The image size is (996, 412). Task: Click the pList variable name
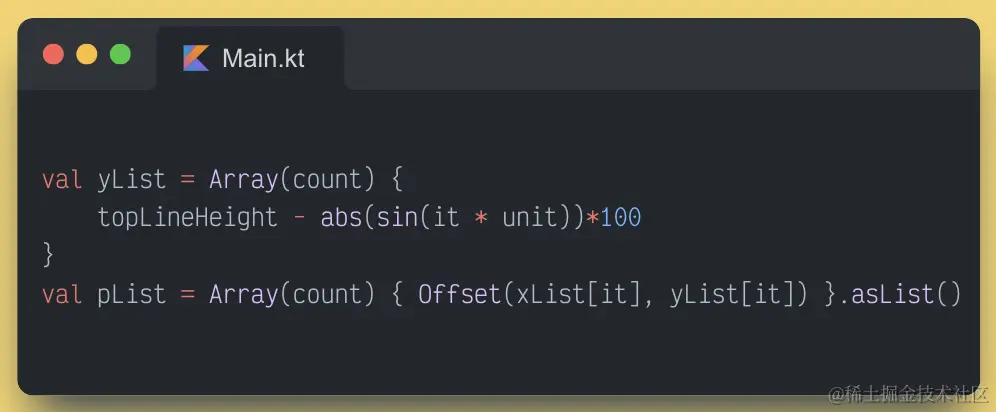point(132,295)
